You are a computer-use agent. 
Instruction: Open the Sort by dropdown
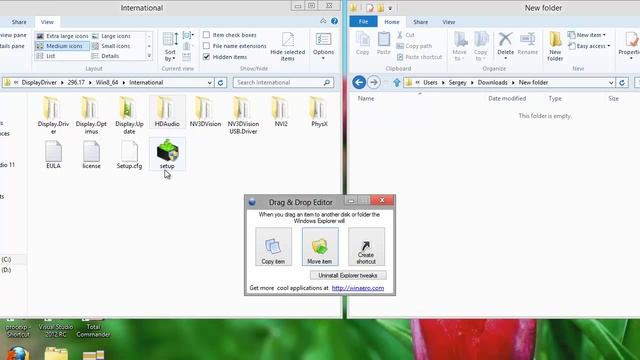click(x=170, y=47)
